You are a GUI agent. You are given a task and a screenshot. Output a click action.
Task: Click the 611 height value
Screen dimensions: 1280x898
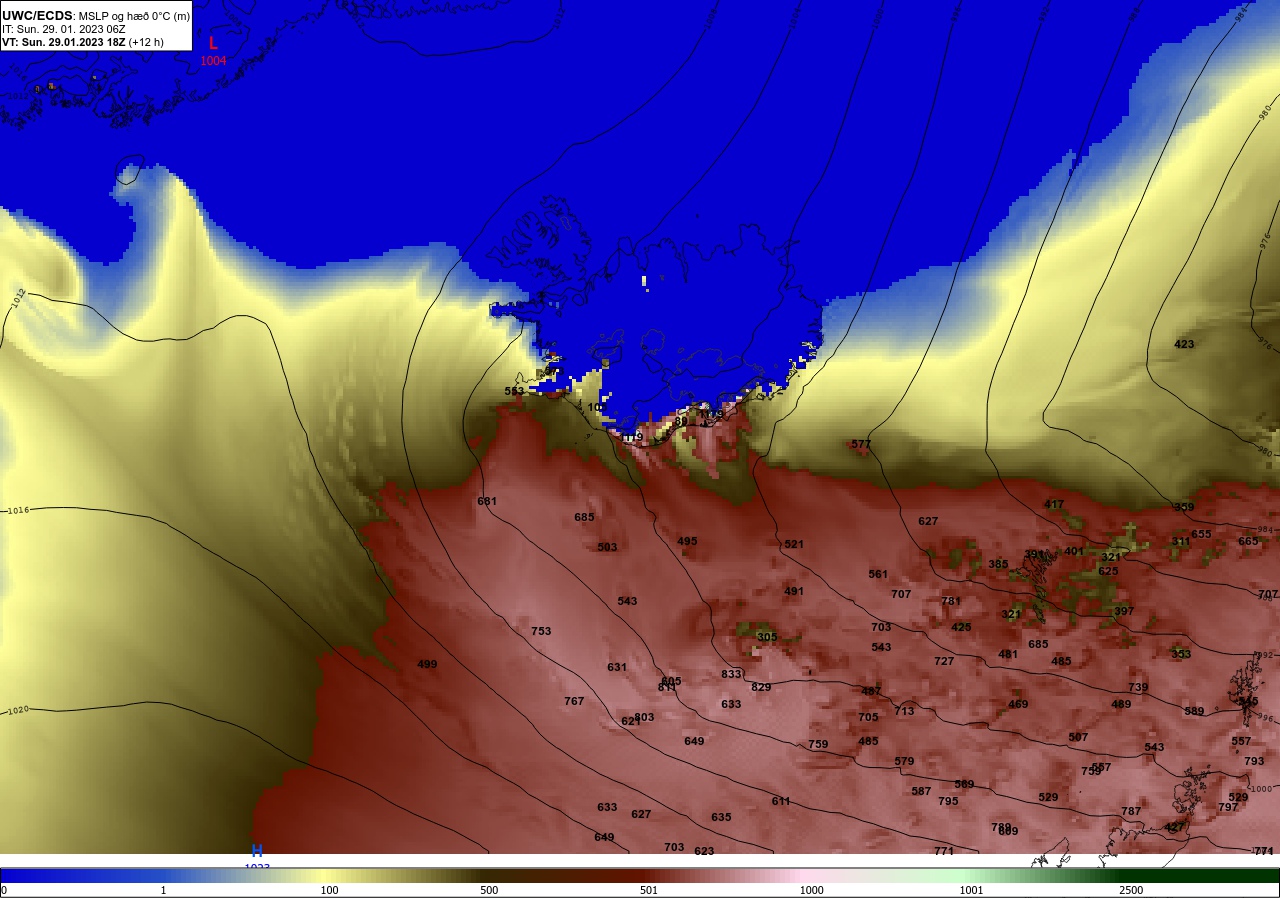781,801
